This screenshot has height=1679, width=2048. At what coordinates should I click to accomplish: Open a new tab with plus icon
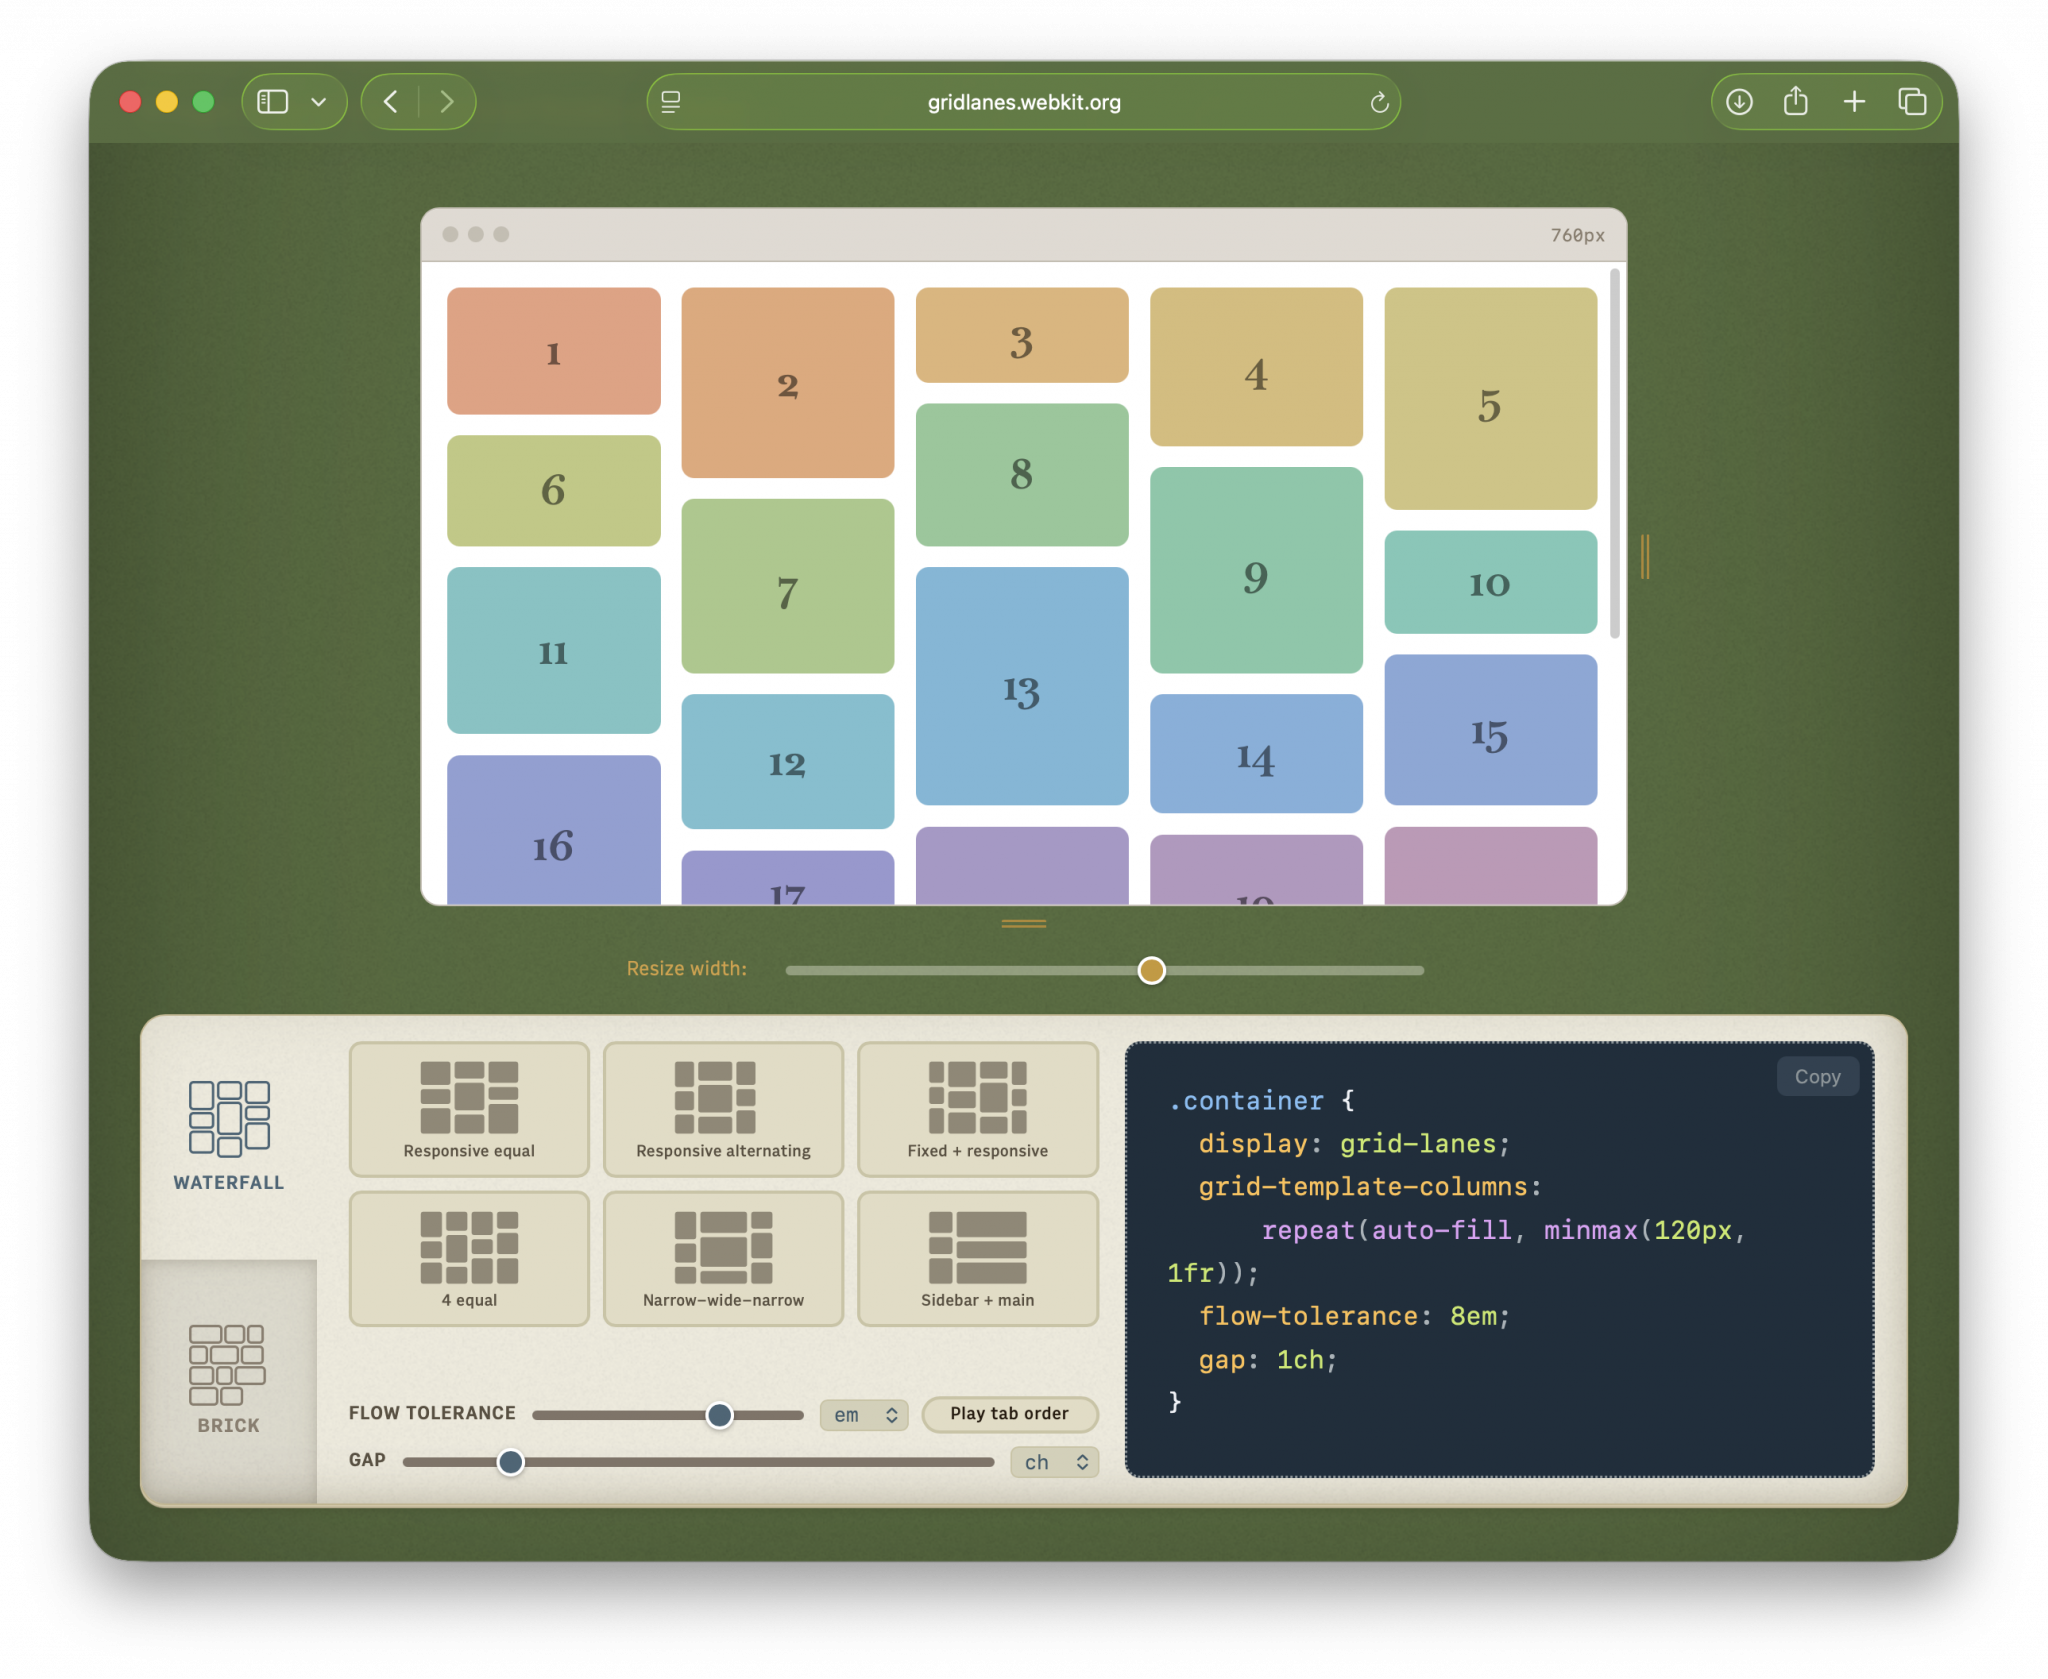[x=1854, y=102]
